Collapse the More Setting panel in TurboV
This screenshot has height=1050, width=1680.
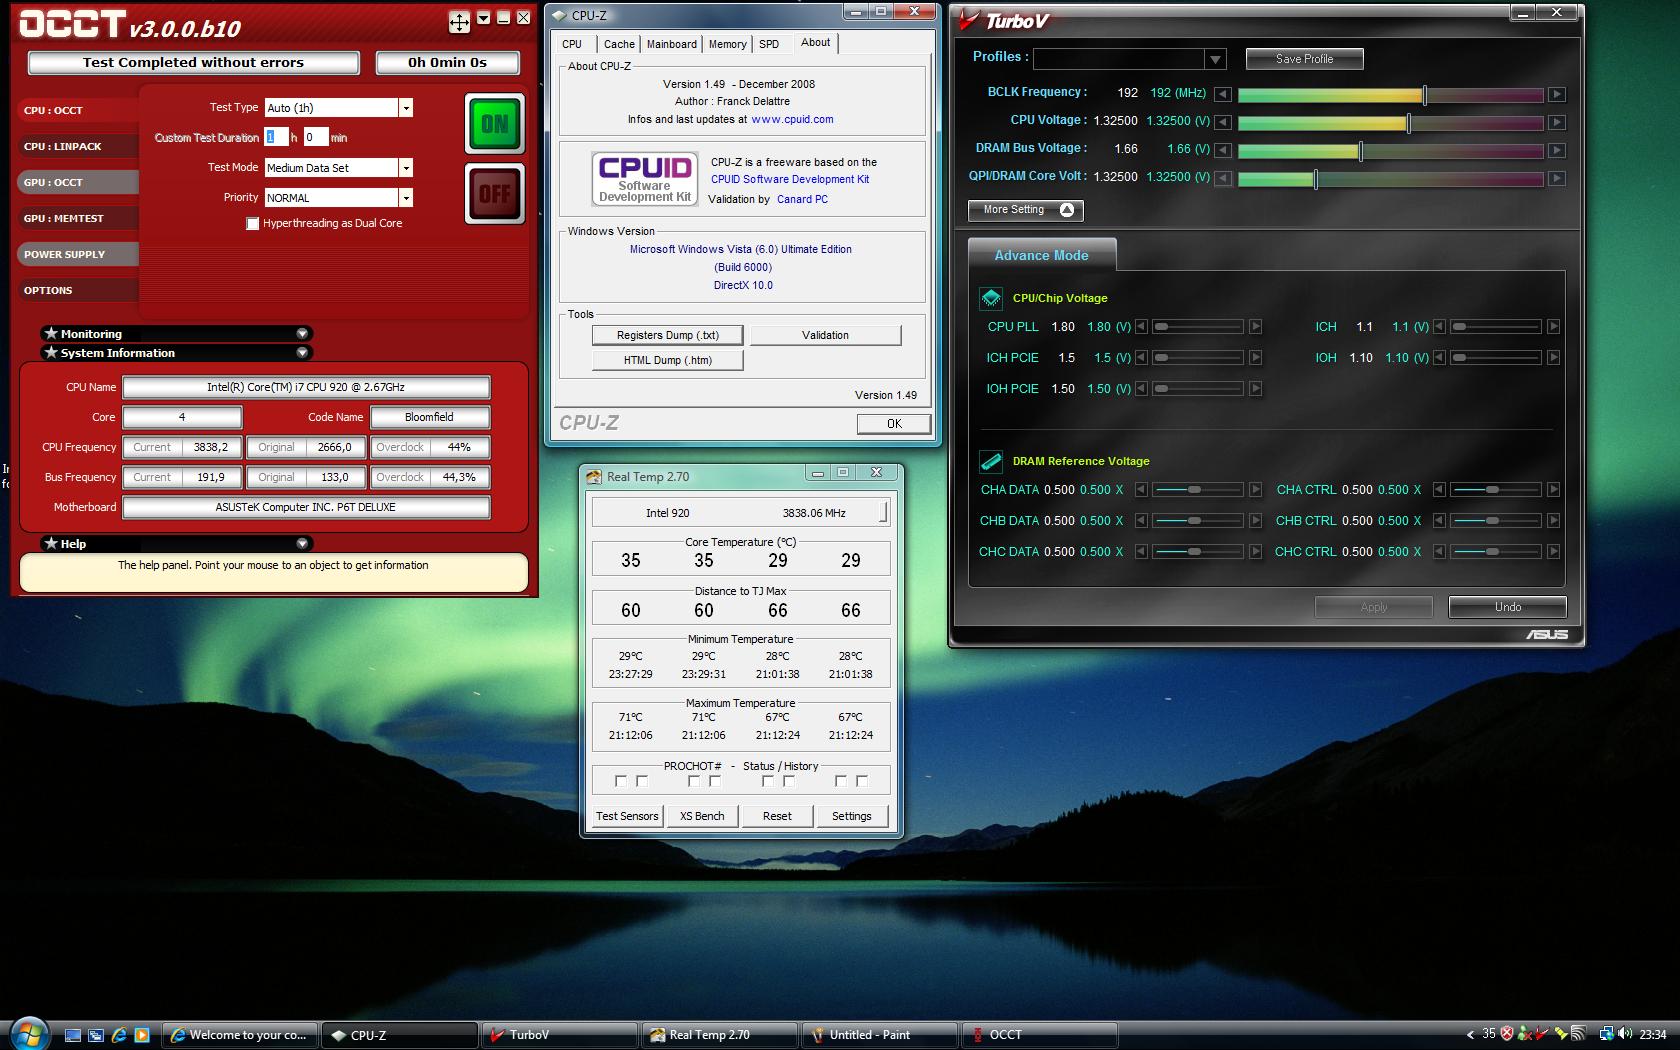1025,210
